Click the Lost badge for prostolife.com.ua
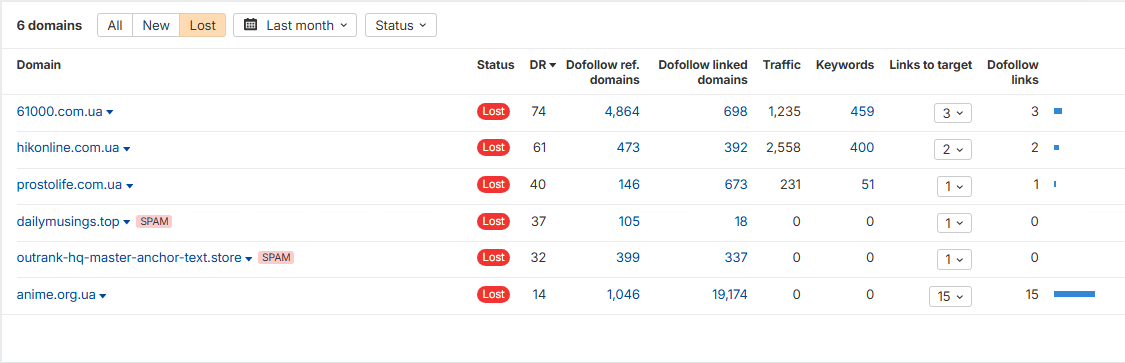 click(x=494, y=184)
